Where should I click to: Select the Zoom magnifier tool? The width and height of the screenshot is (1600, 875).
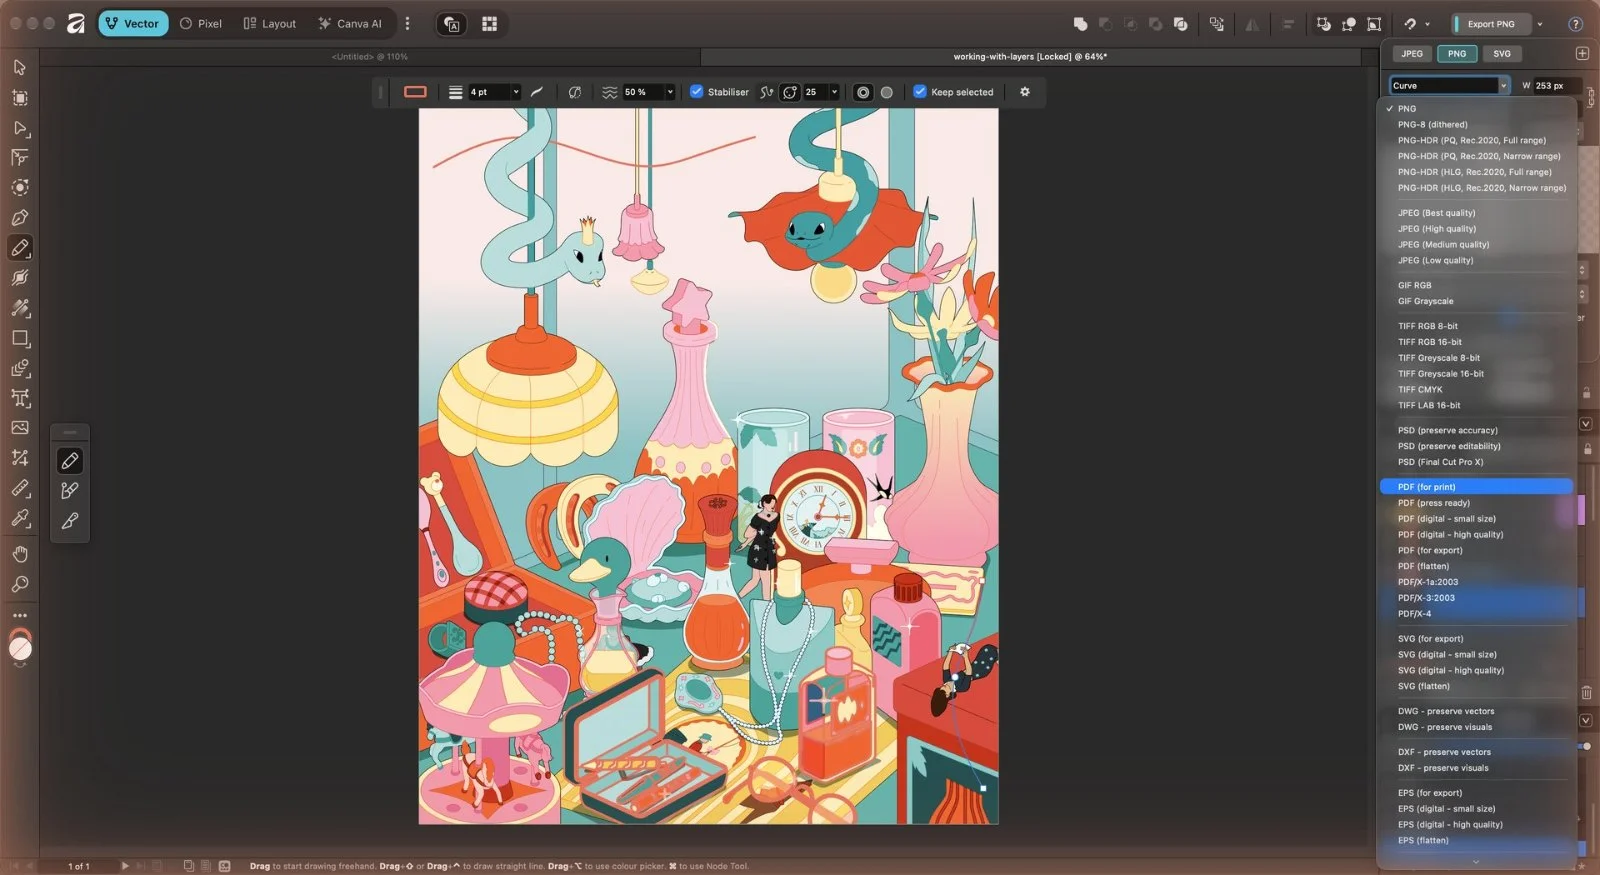[x=20, y=584]
